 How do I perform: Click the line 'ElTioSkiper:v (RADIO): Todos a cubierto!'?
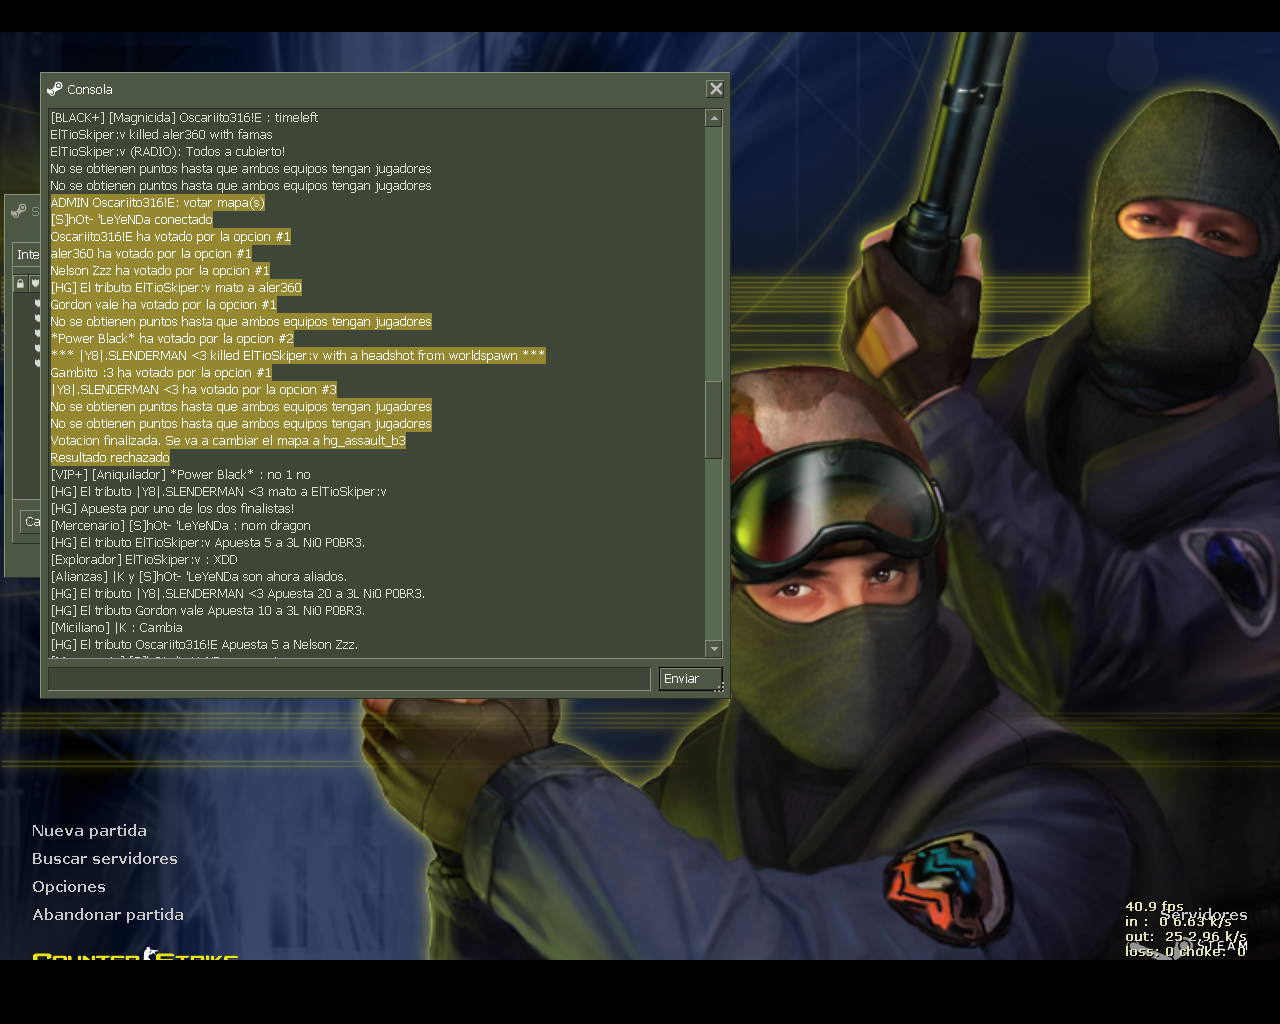point(167,152)
